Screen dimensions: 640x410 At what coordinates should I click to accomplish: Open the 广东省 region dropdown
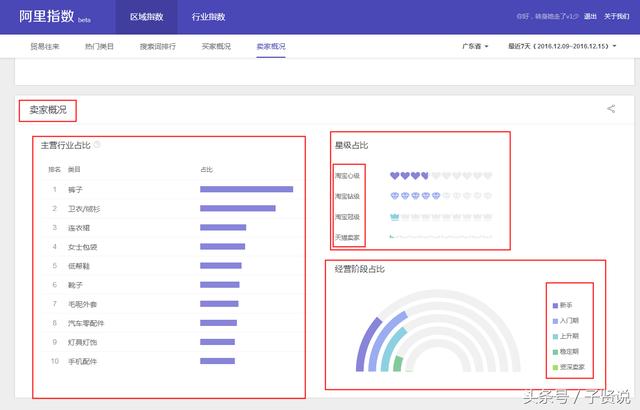coord(475,46)
